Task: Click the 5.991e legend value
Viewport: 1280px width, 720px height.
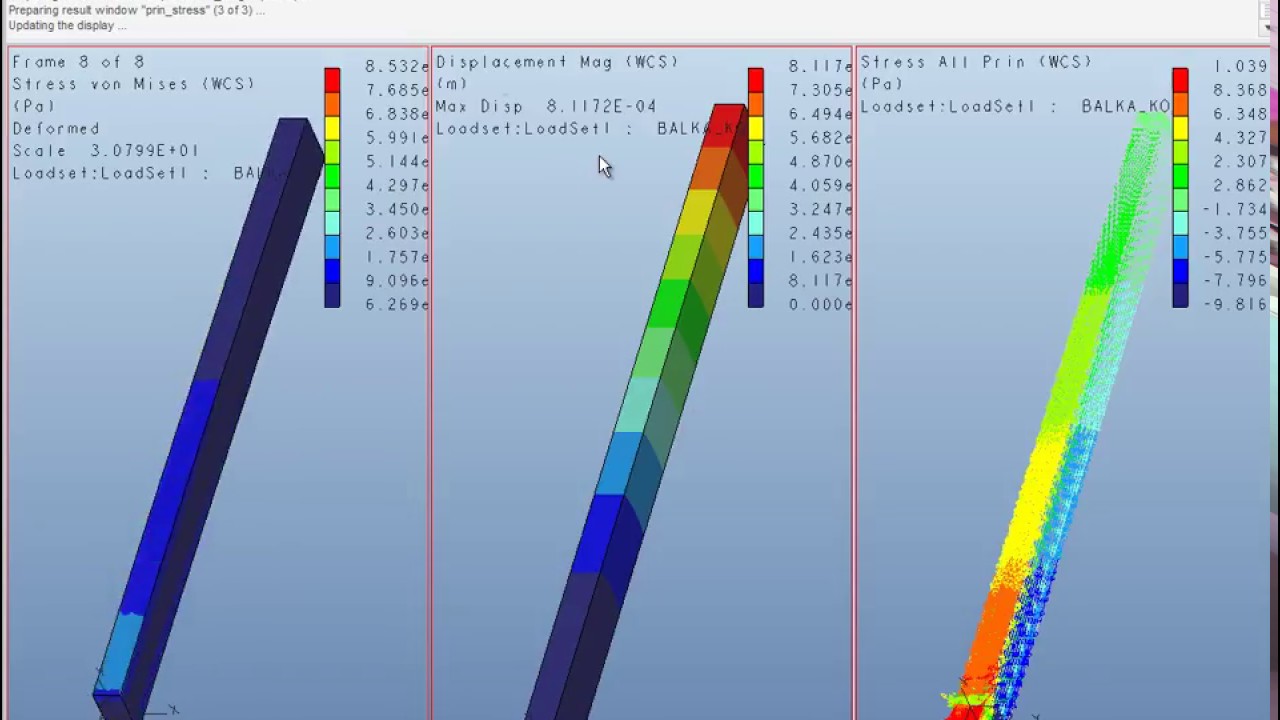Action: coord(397,138)
